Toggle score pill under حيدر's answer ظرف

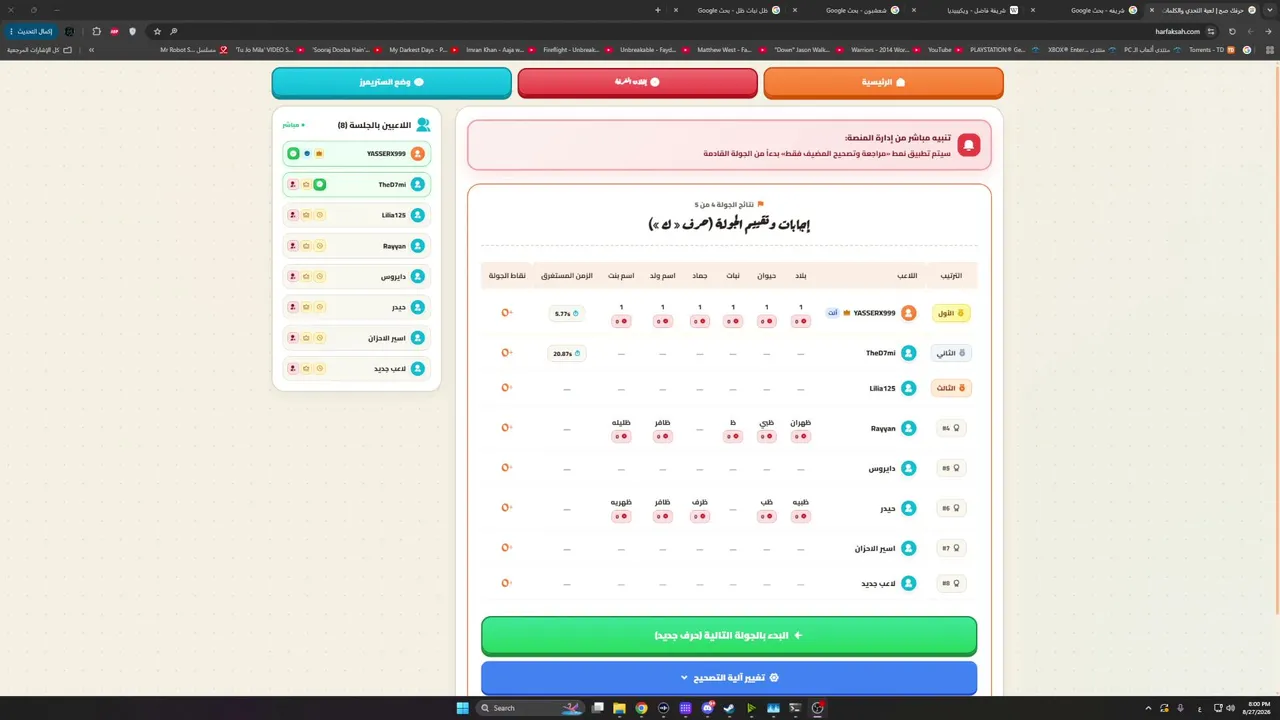(699, 517)
